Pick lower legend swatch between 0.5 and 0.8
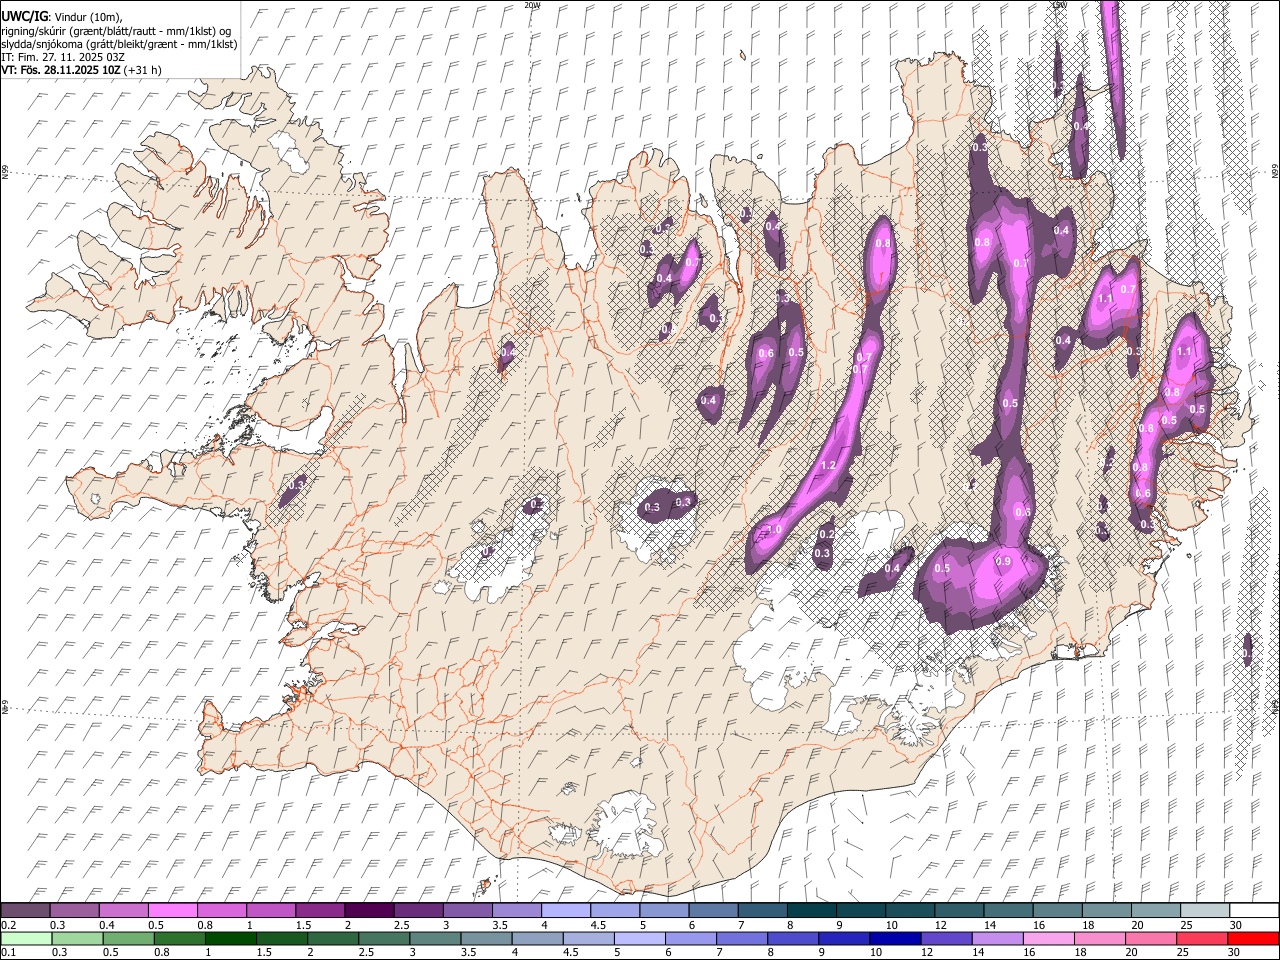 [128, 939]
